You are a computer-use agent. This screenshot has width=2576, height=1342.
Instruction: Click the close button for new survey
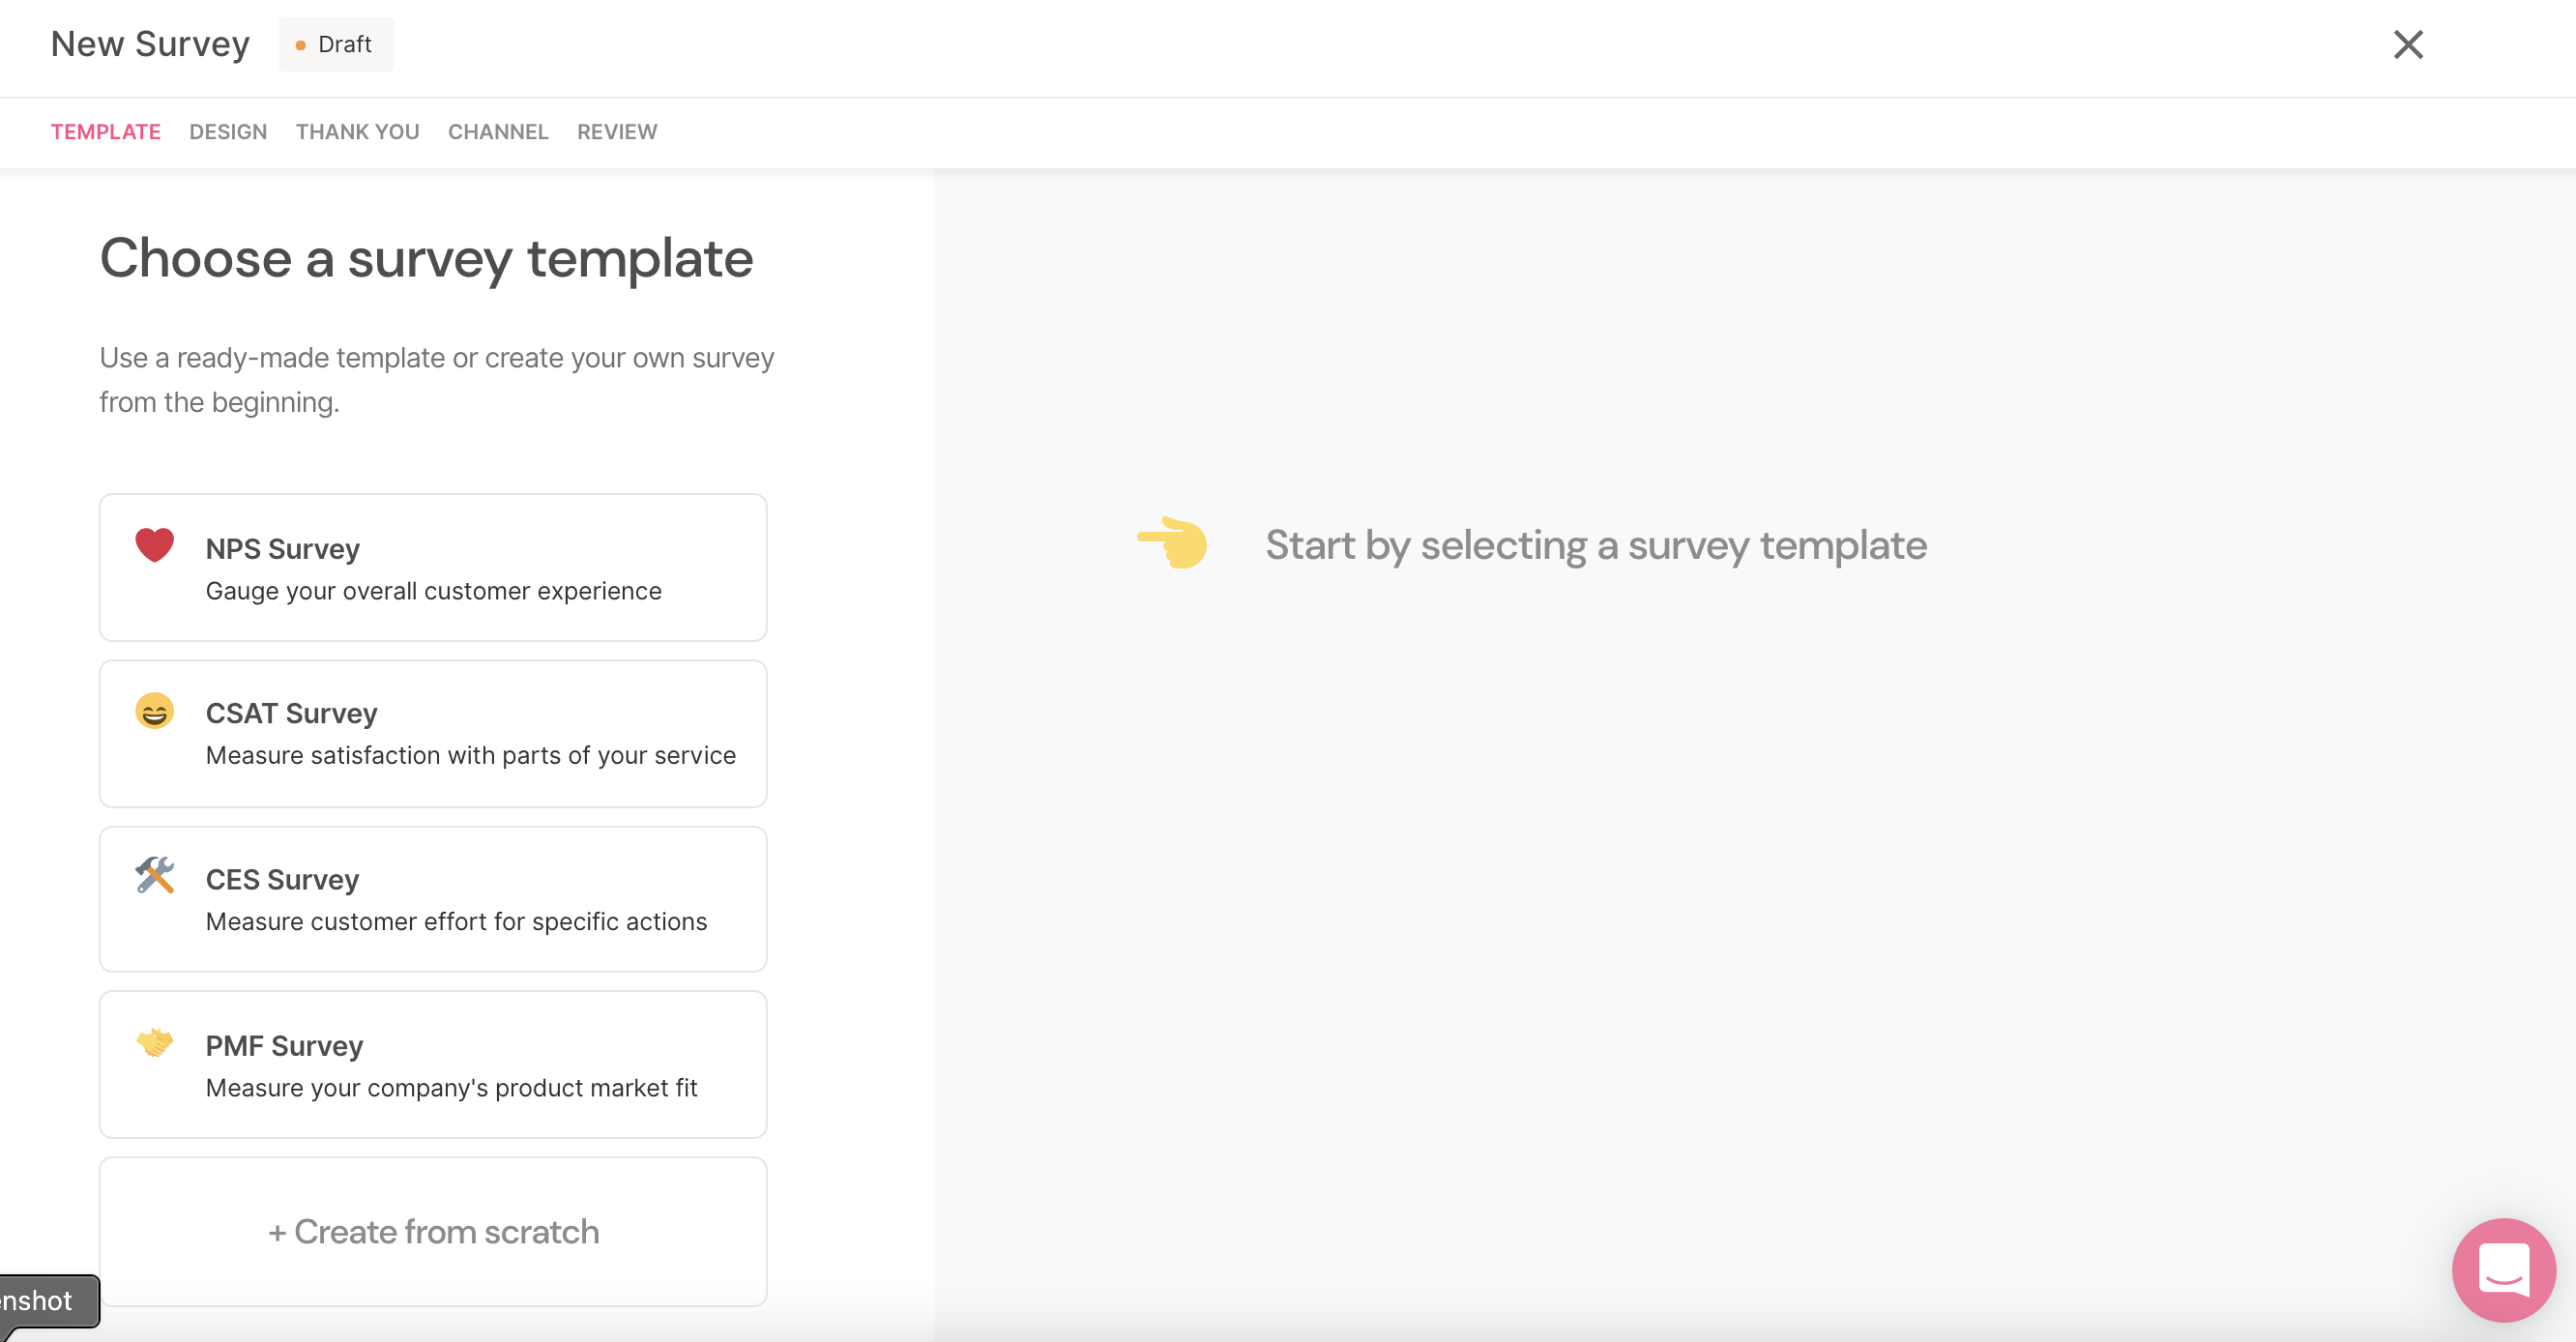point(2409,43)
